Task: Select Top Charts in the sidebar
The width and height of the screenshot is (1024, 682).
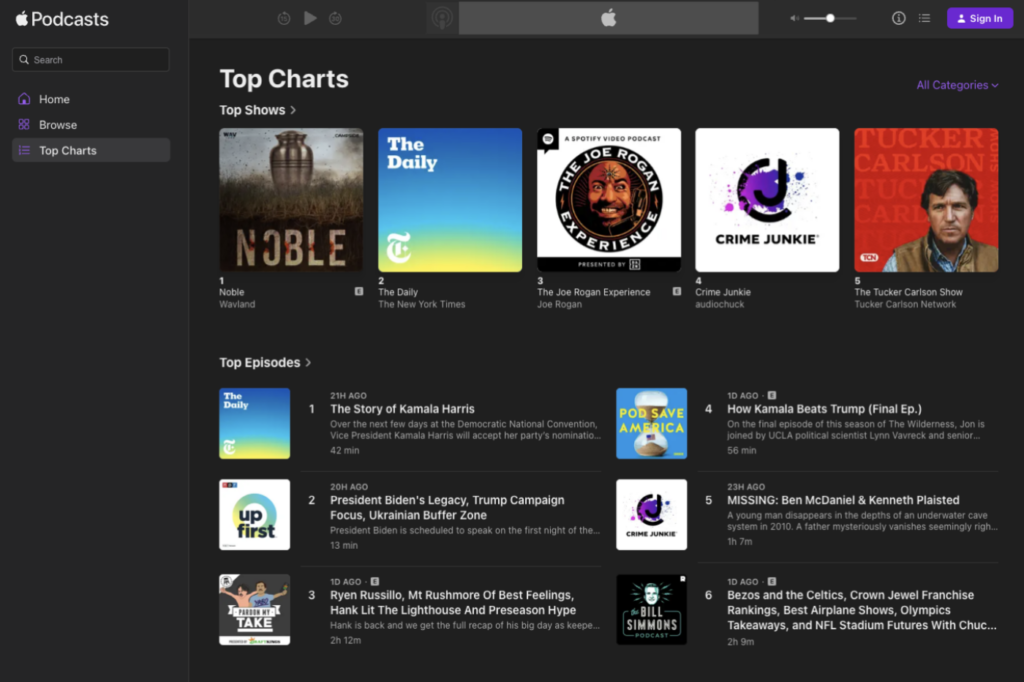Action: pos(91,150)
